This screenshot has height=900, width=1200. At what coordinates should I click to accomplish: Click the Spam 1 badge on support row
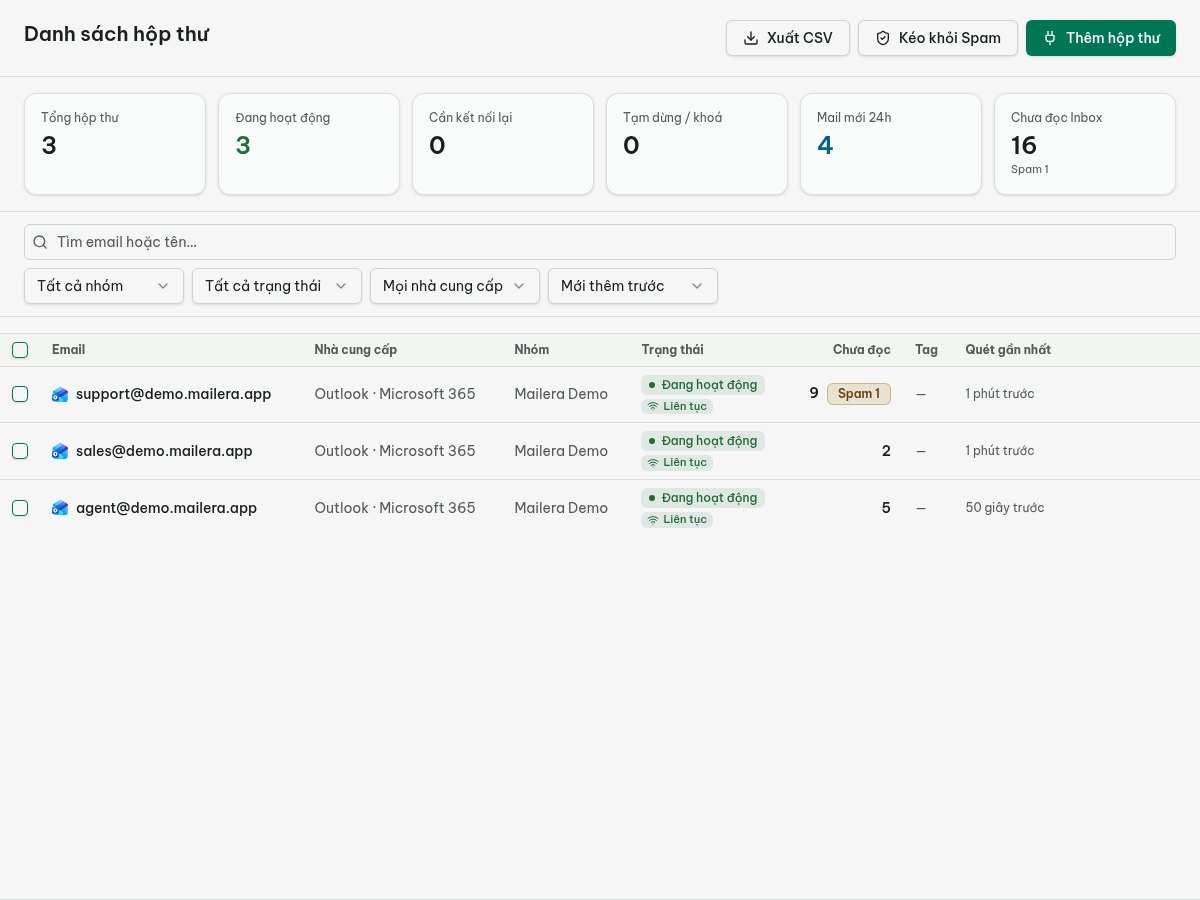pos(859,394)
